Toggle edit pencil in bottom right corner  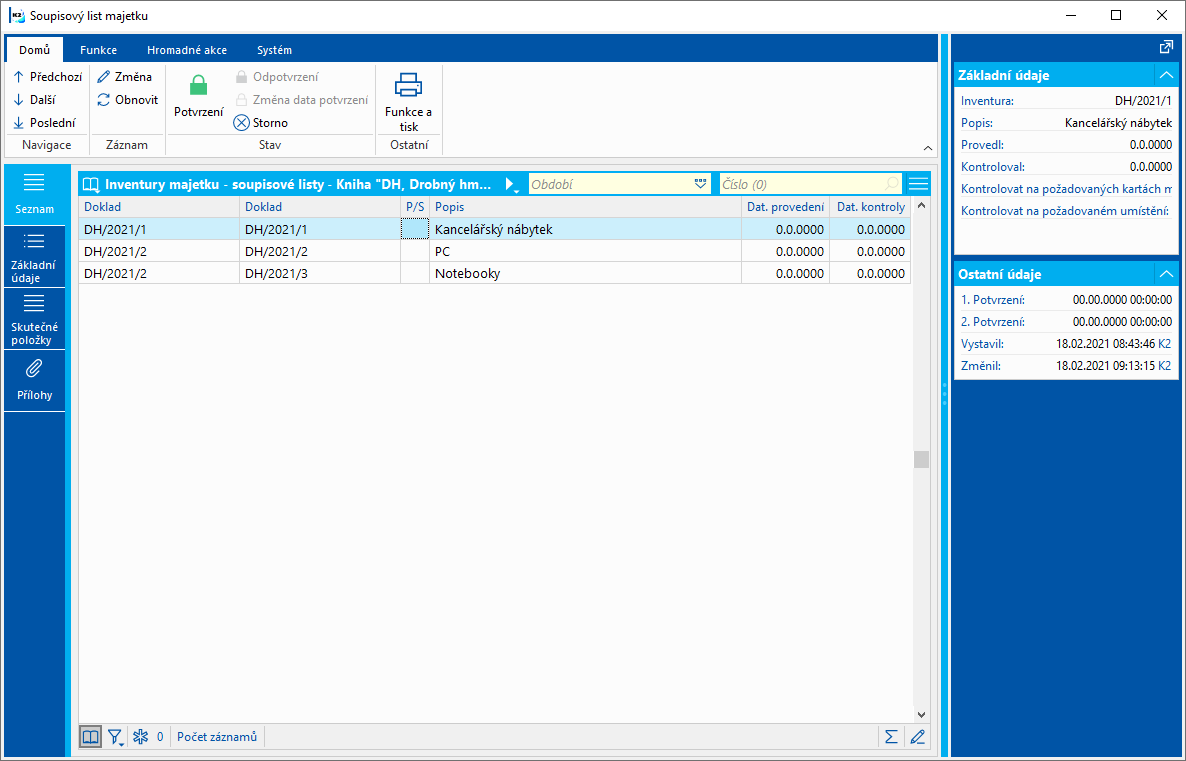(x=917, y=737)
